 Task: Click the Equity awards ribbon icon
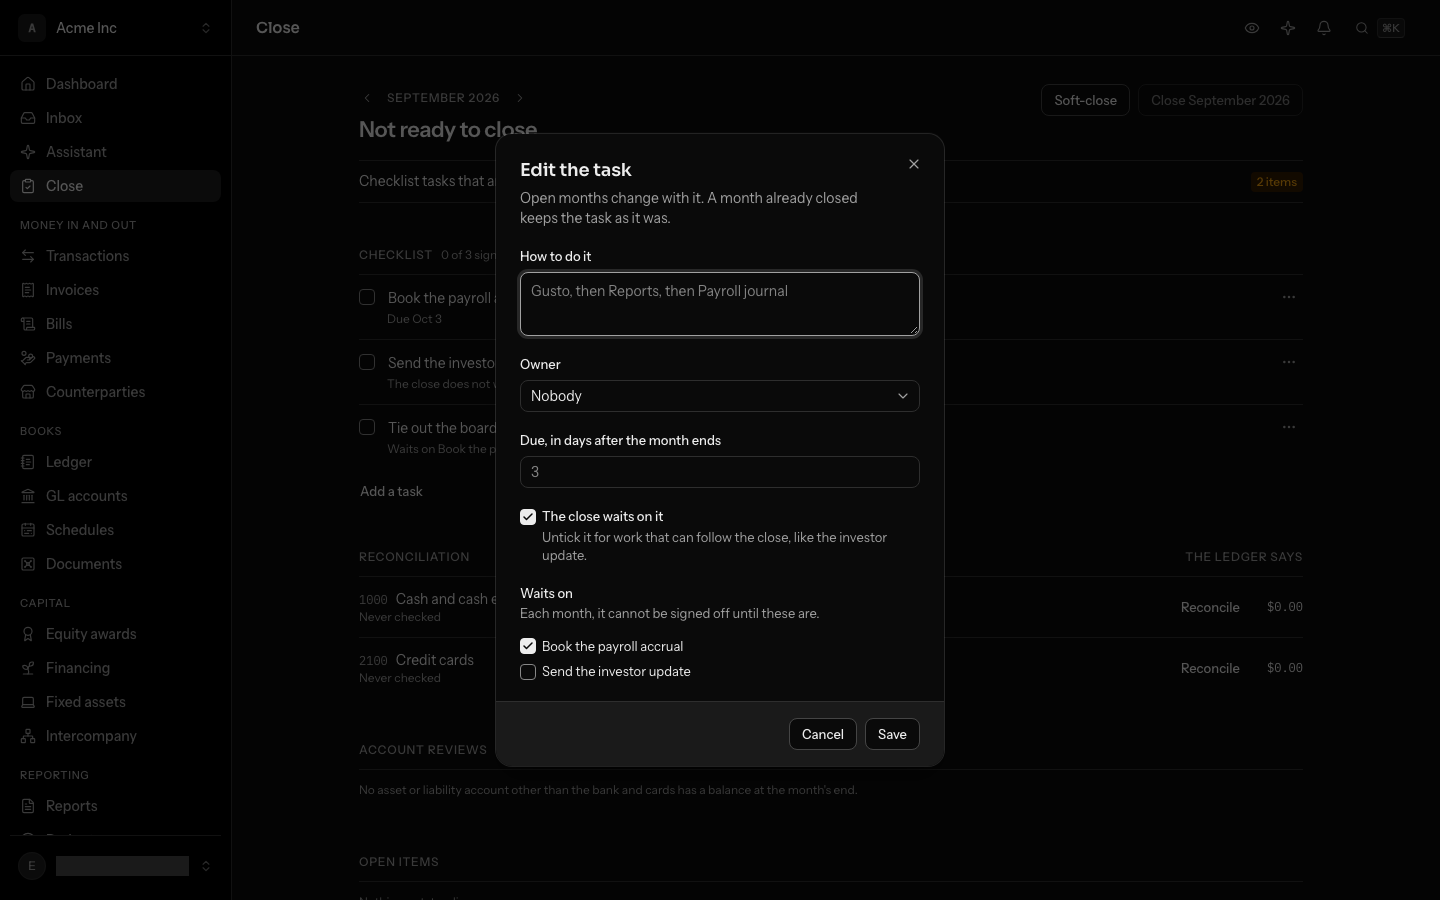click(28, 634)
